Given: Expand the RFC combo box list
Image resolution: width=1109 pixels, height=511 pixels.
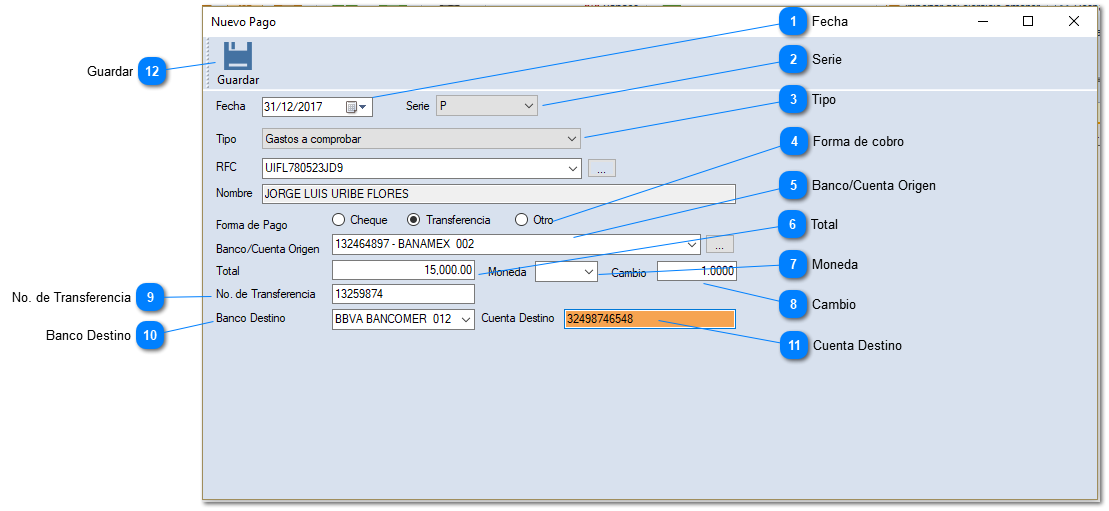Looking at the screenshot, I should pos(572,169).
